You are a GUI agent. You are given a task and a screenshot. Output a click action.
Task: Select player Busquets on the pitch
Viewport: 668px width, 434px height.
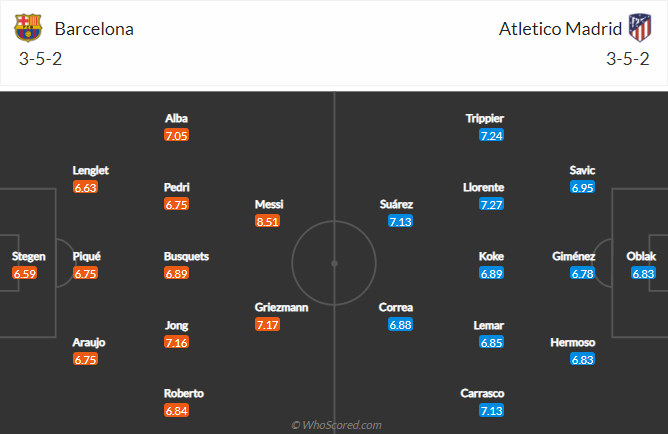[x=186, y=256]
